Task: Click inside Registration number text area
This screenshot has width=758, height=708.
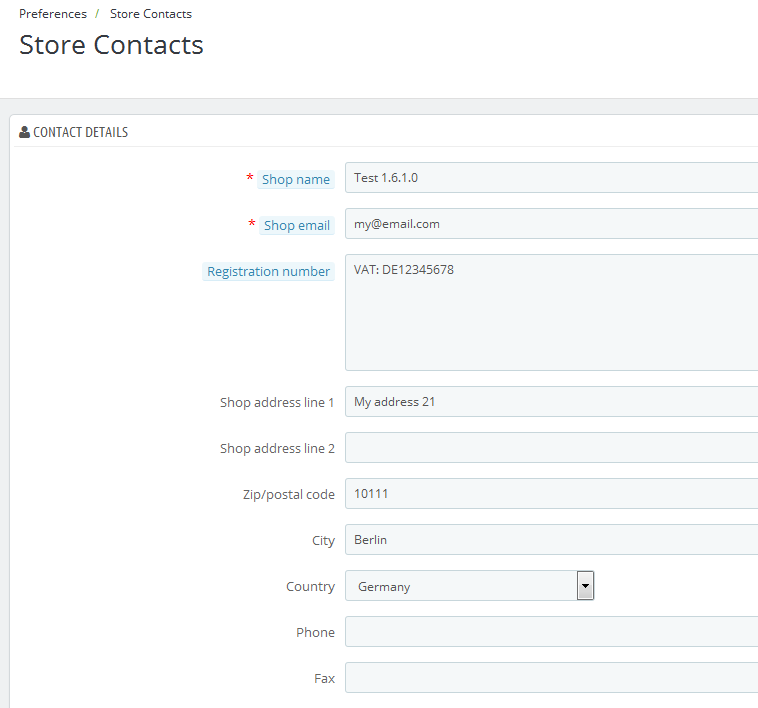Action: (552, 312)
